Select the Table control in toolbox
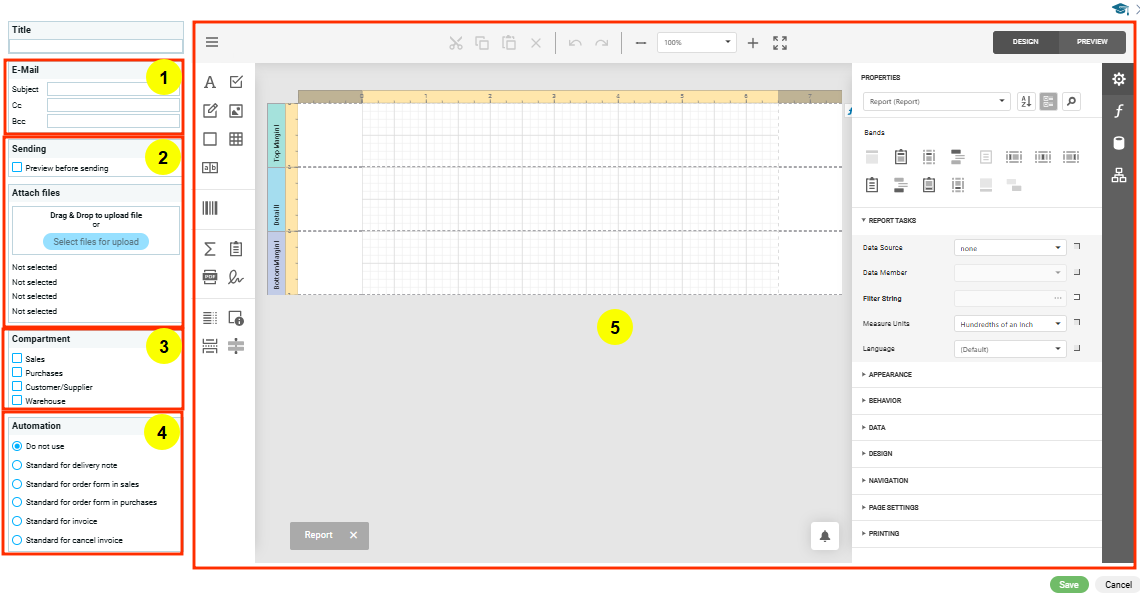1140x599 pixels. (x=236, y=139)
